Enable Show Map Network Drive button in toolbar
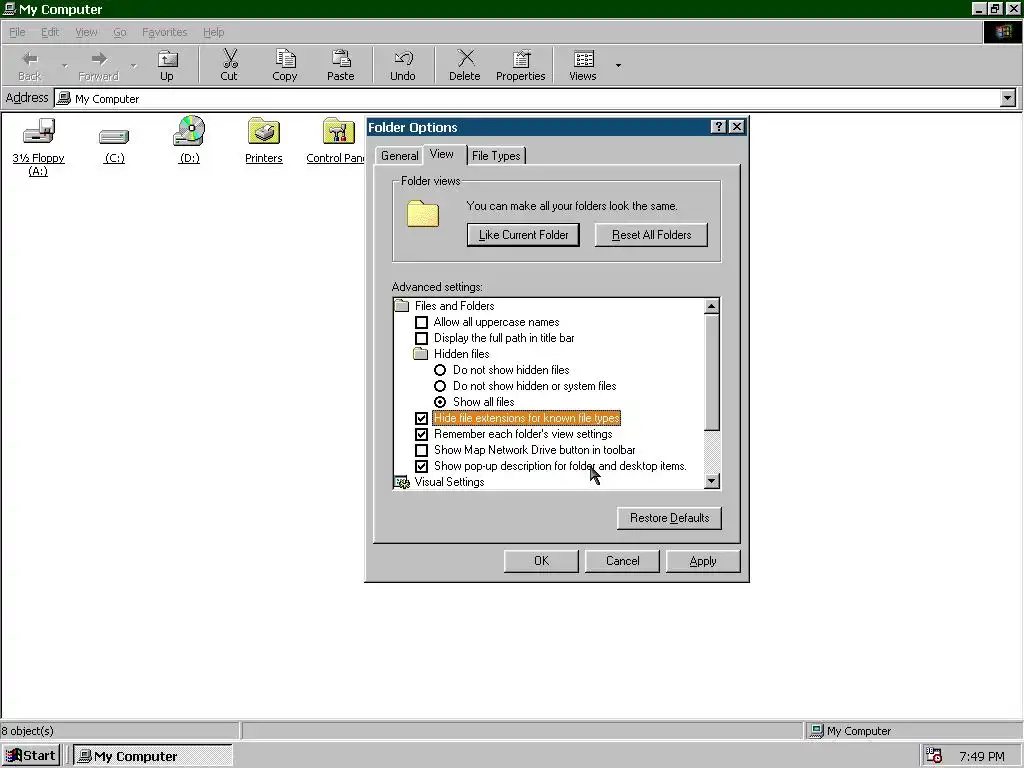The image size is (1024, 768). click(422, 450)
